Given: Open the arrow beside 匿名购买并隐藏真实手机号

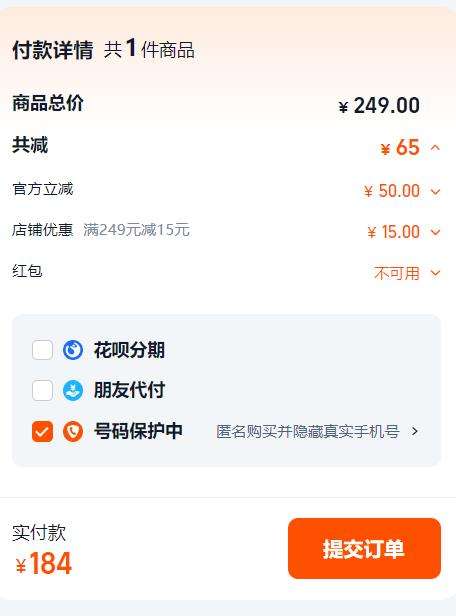Looking at the screenshot, I should point(415,431).
